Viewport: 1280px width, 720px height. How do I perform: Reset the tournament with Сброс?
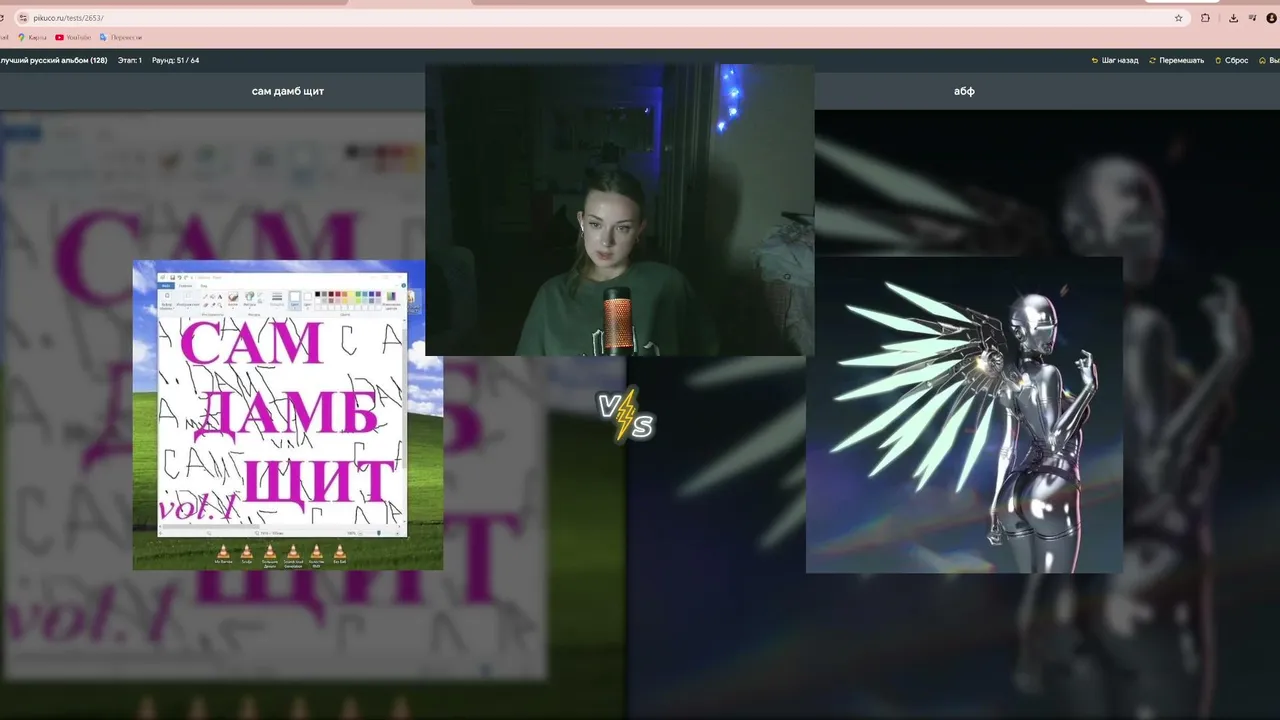[x=1231, y=60]
